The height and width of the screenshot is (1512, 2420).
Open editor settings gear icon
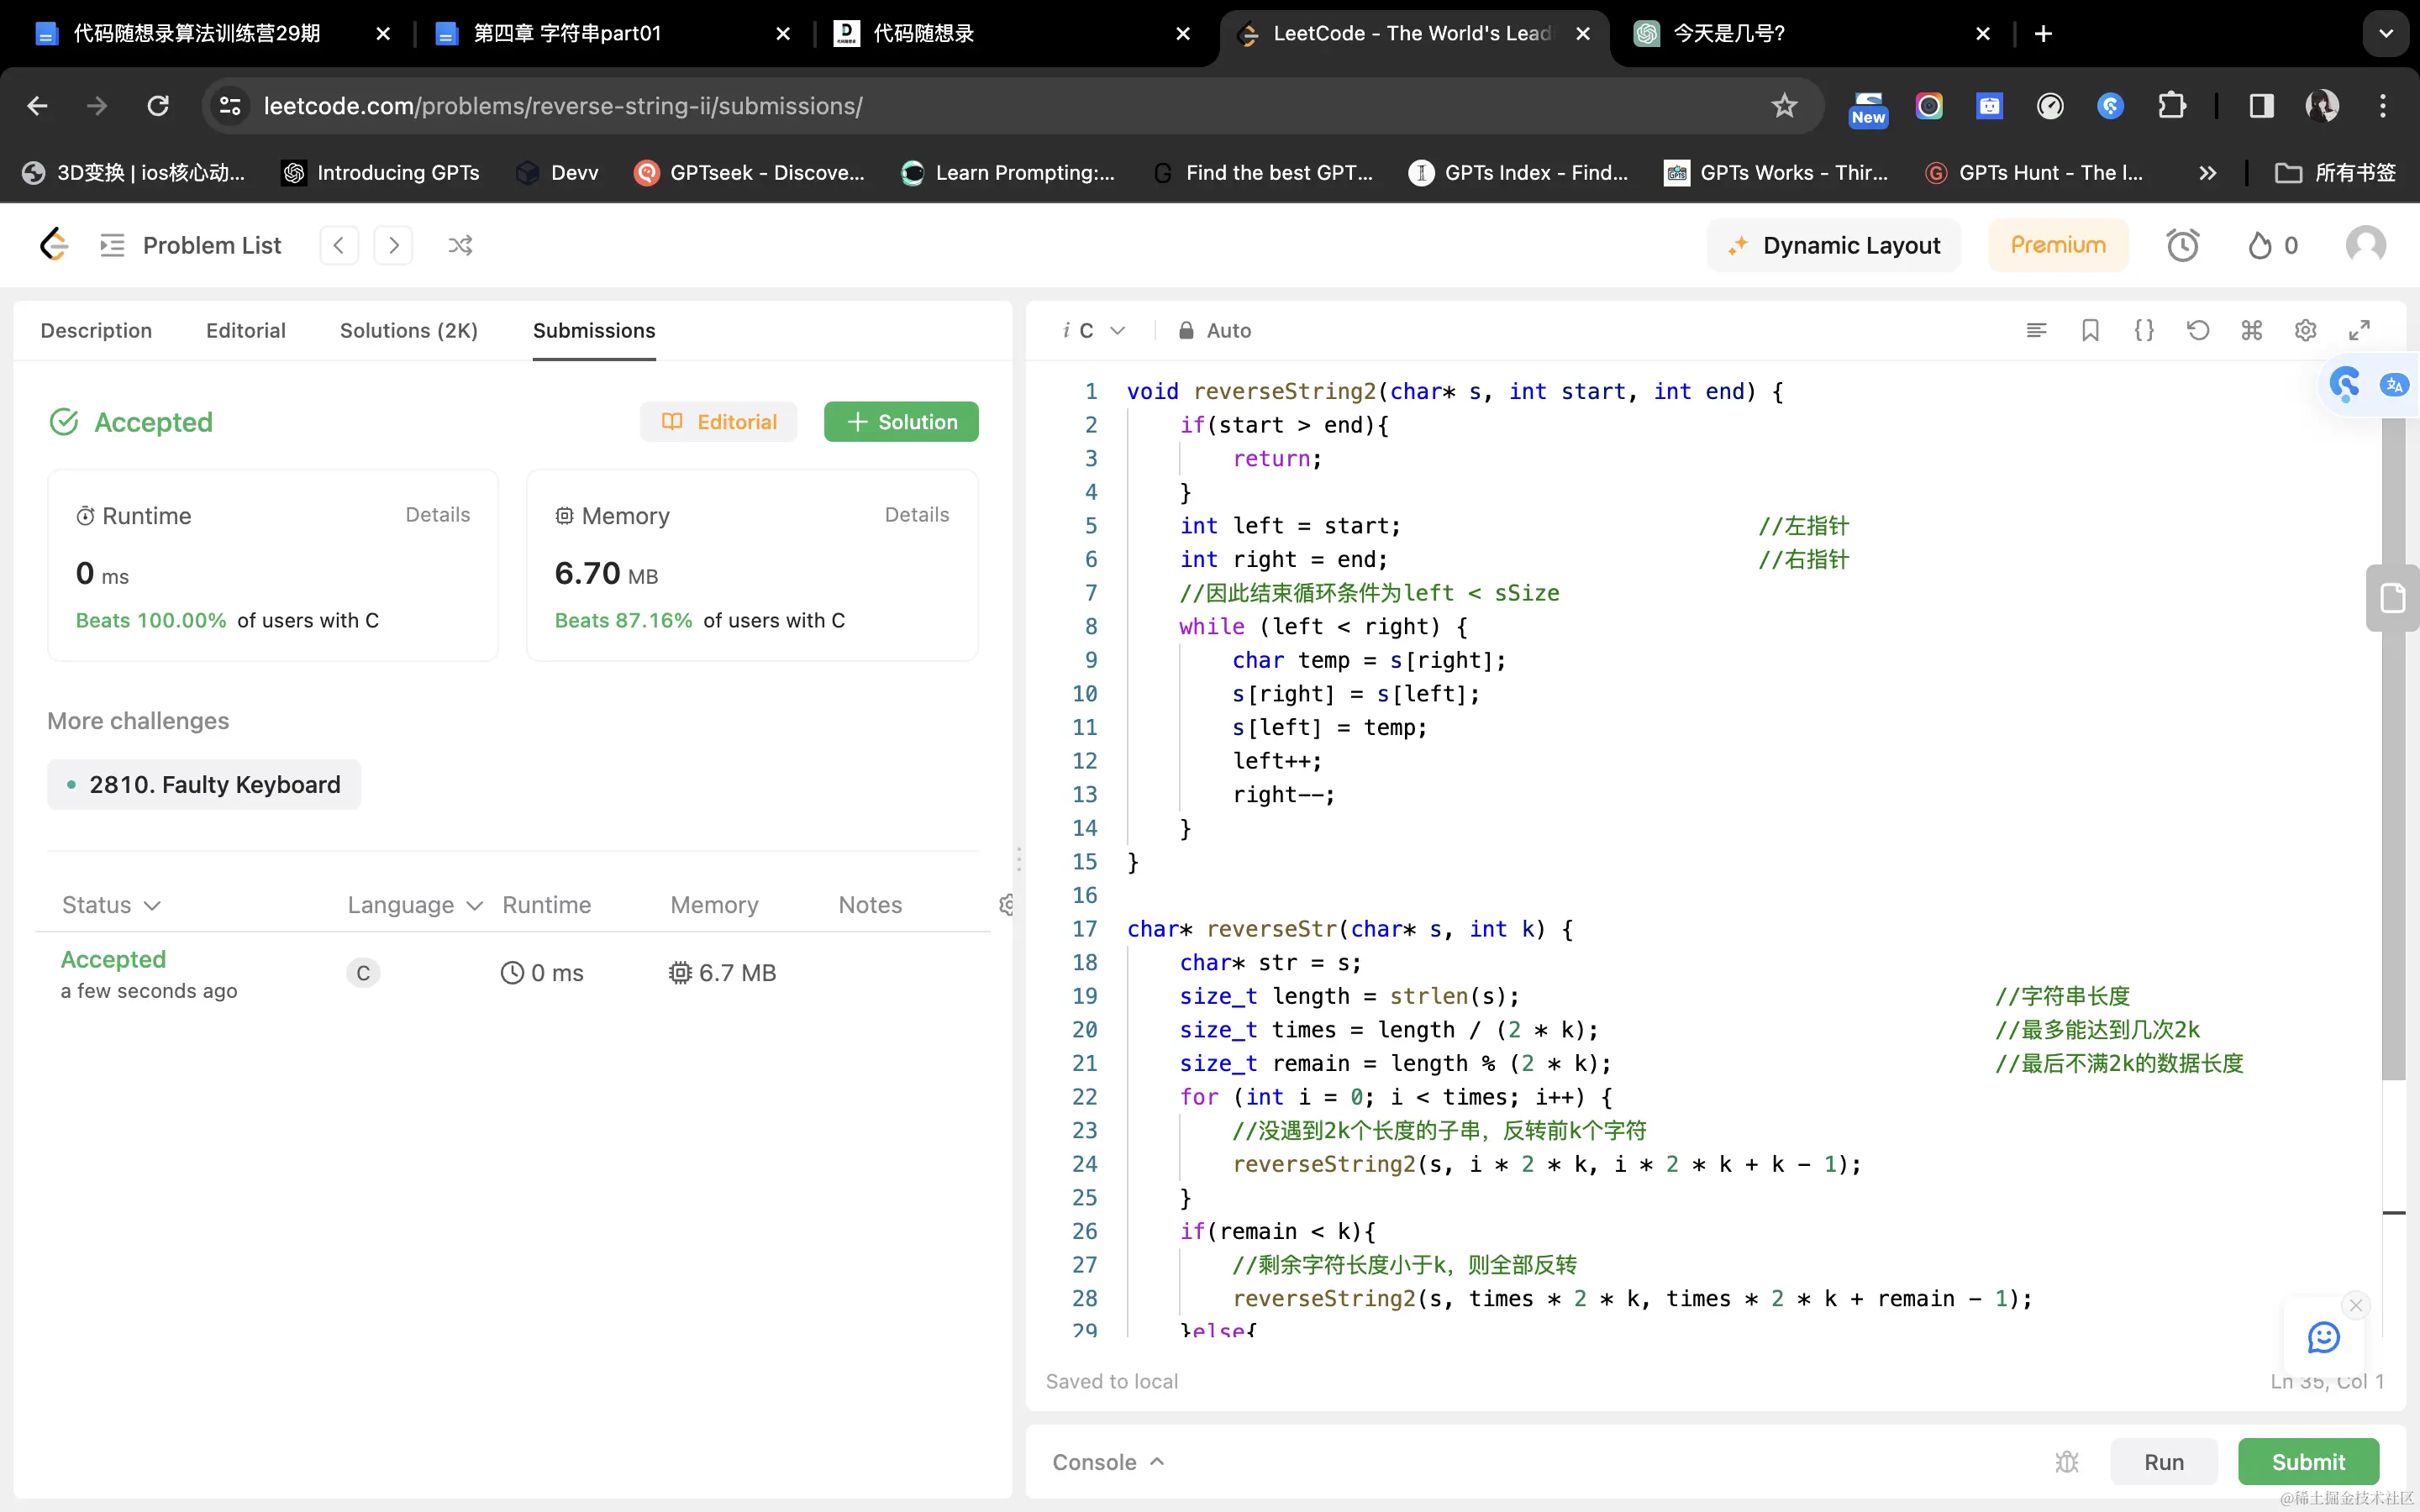2305,330
